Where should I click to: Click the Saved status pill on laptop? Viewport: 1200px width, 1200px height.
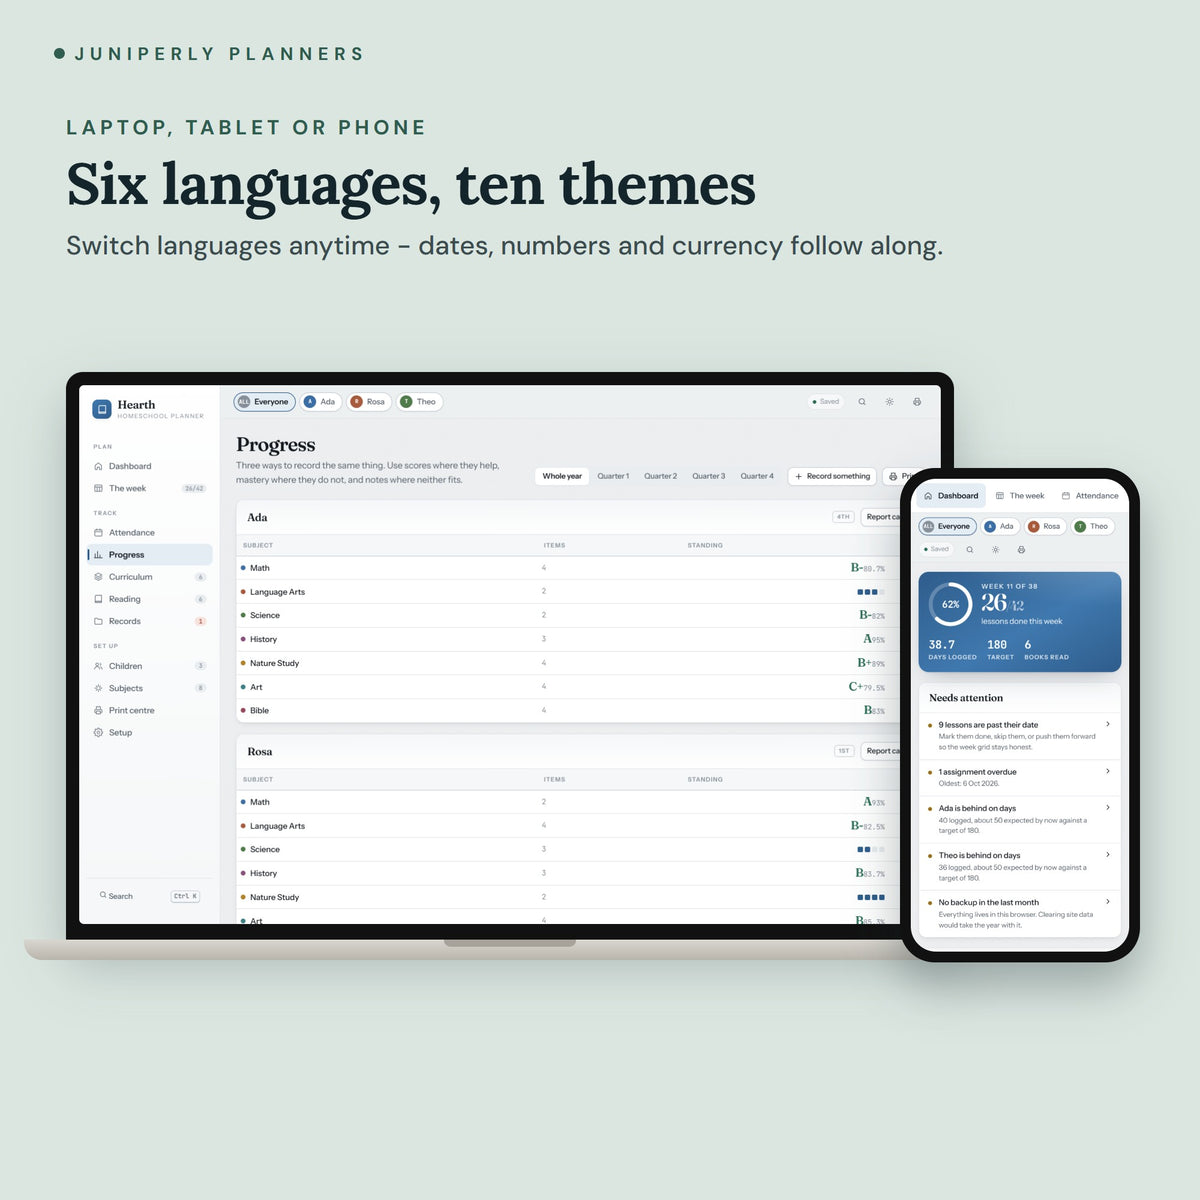826,402
